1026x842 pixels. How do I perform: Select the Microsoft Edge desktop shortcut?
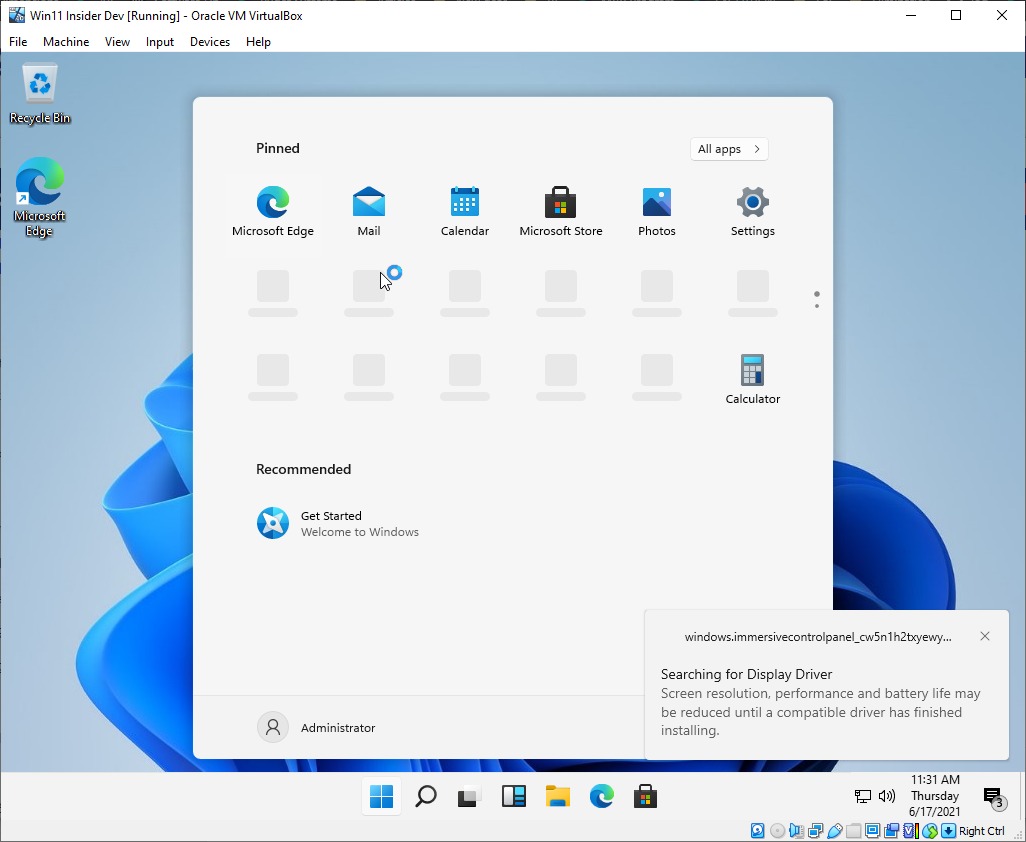click(40, 197)
